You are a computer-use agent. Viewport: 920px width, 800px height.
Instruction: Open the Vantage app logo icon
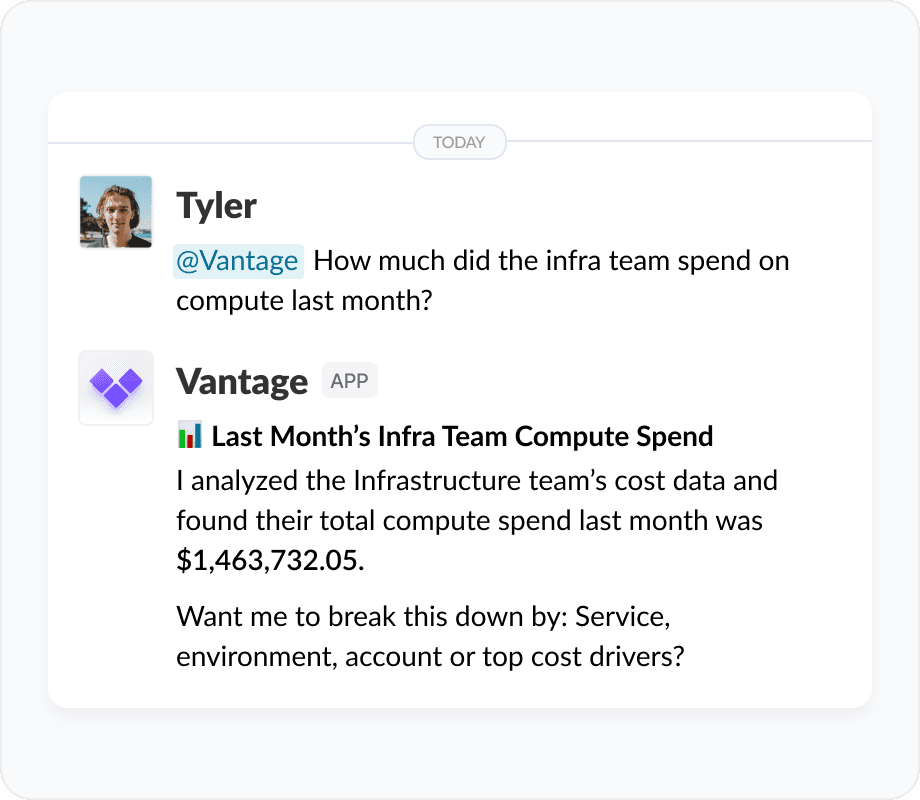(116, 387)
